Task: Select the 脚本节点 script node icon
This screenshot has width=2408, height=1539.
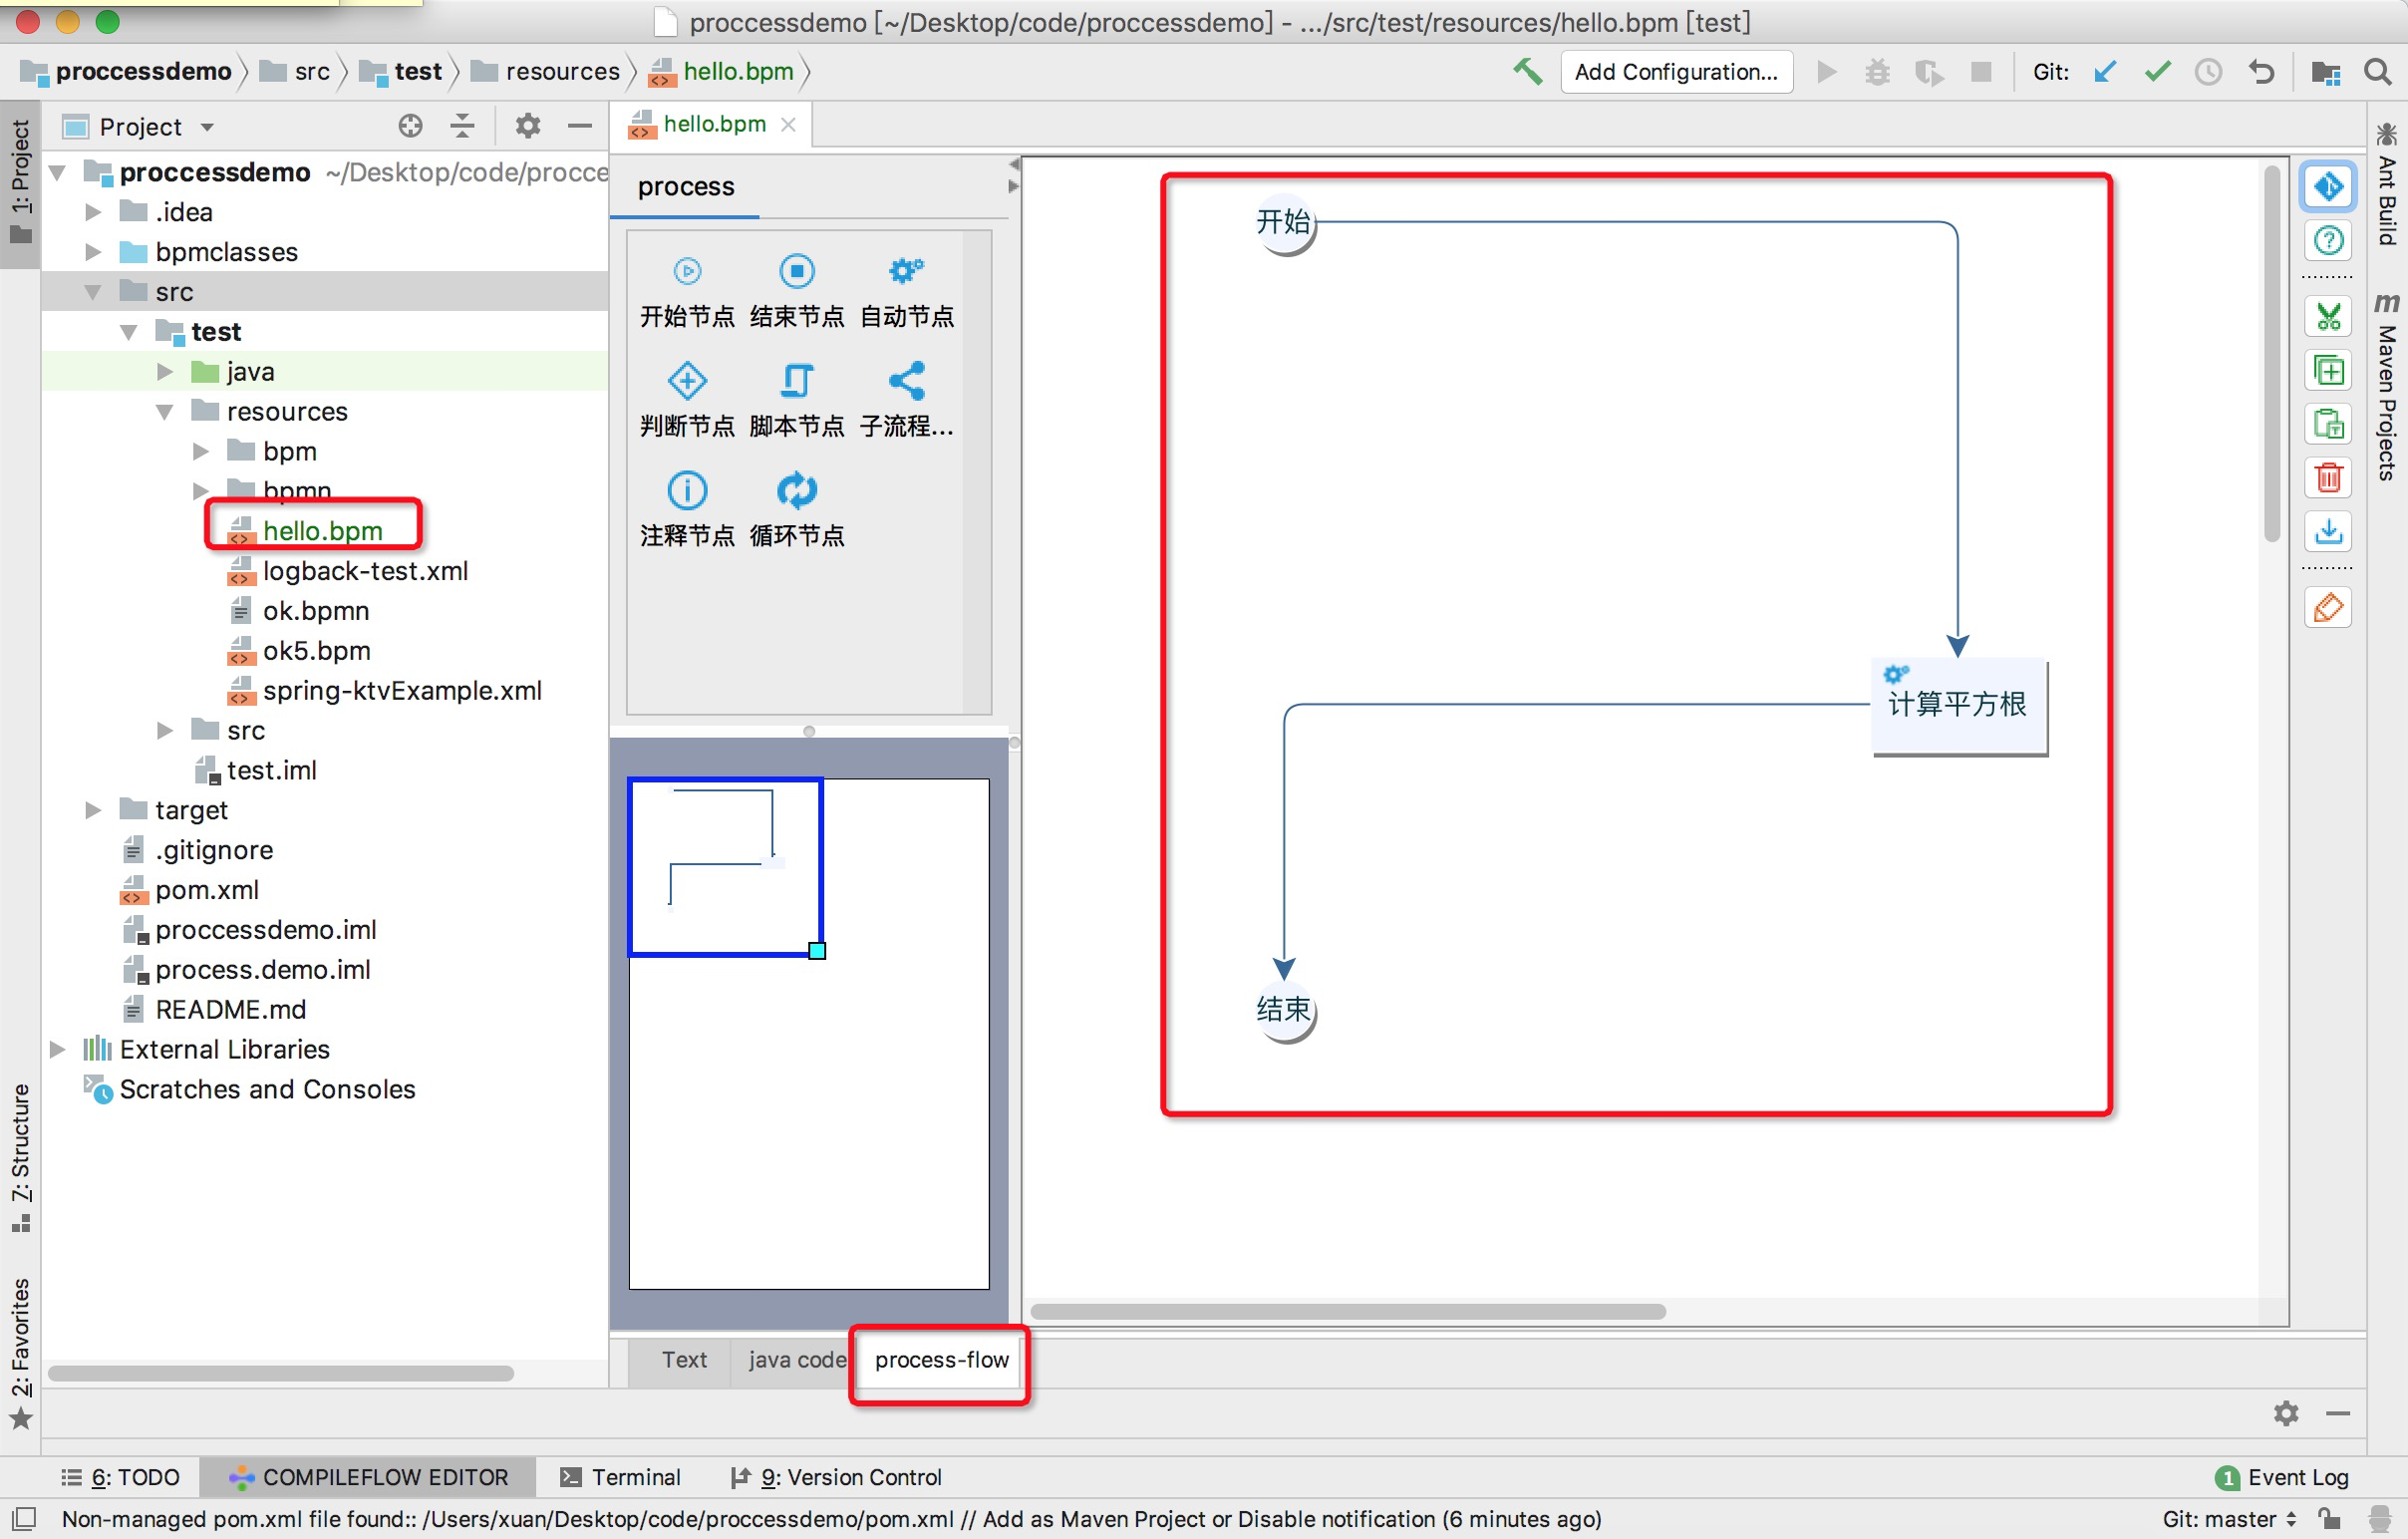Action: pyautogui.click(x=796, y=381)
